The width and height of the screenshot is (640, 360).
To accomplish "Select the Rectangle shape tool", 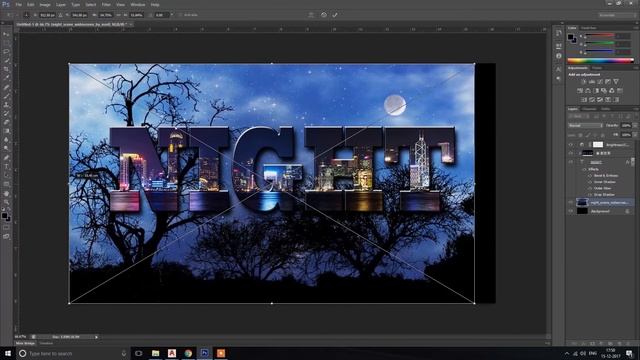I will point(6,184).
